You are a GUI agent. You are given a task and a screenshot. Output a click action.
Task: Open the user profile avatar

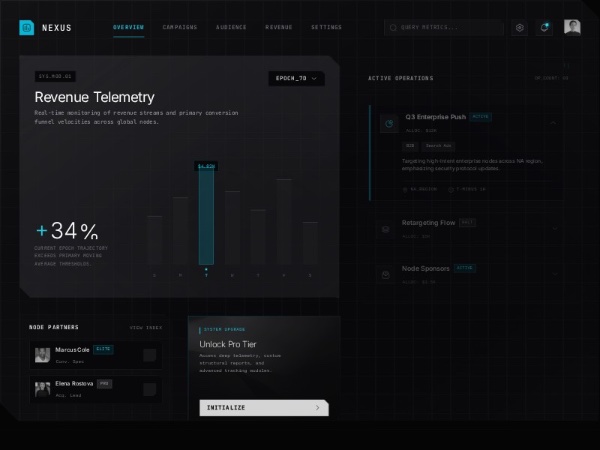(x=572, y=28)
